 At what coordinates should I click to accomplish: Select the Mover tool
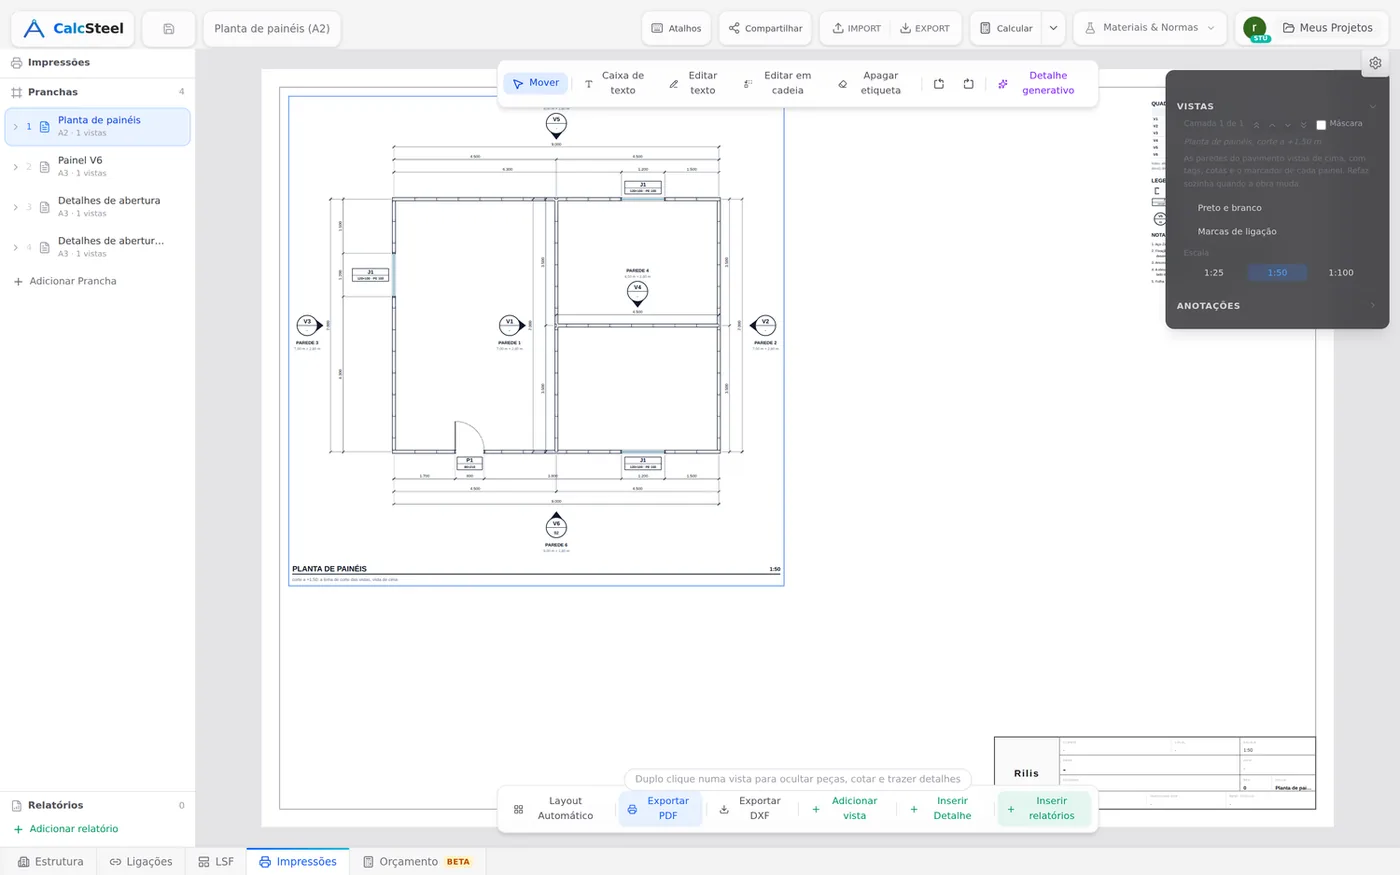[536, 83]
